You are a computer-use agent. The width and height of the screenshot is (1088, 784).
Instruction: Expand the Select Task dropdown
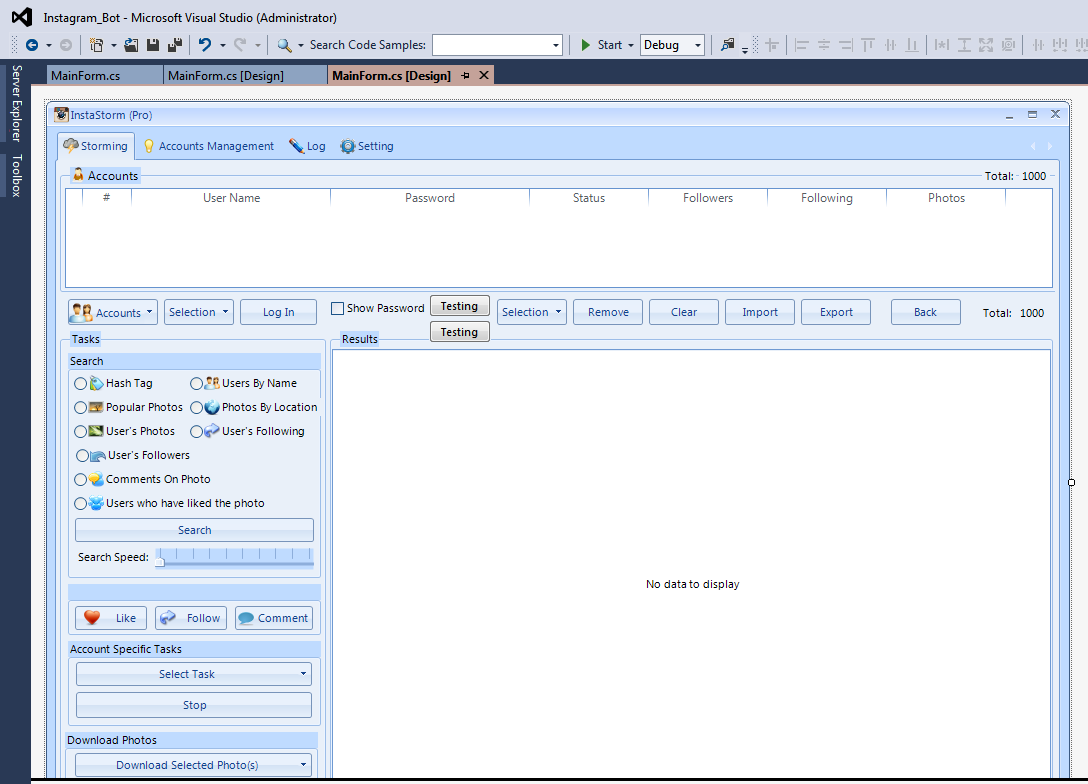pyautogui.click(x=194, y=674)
